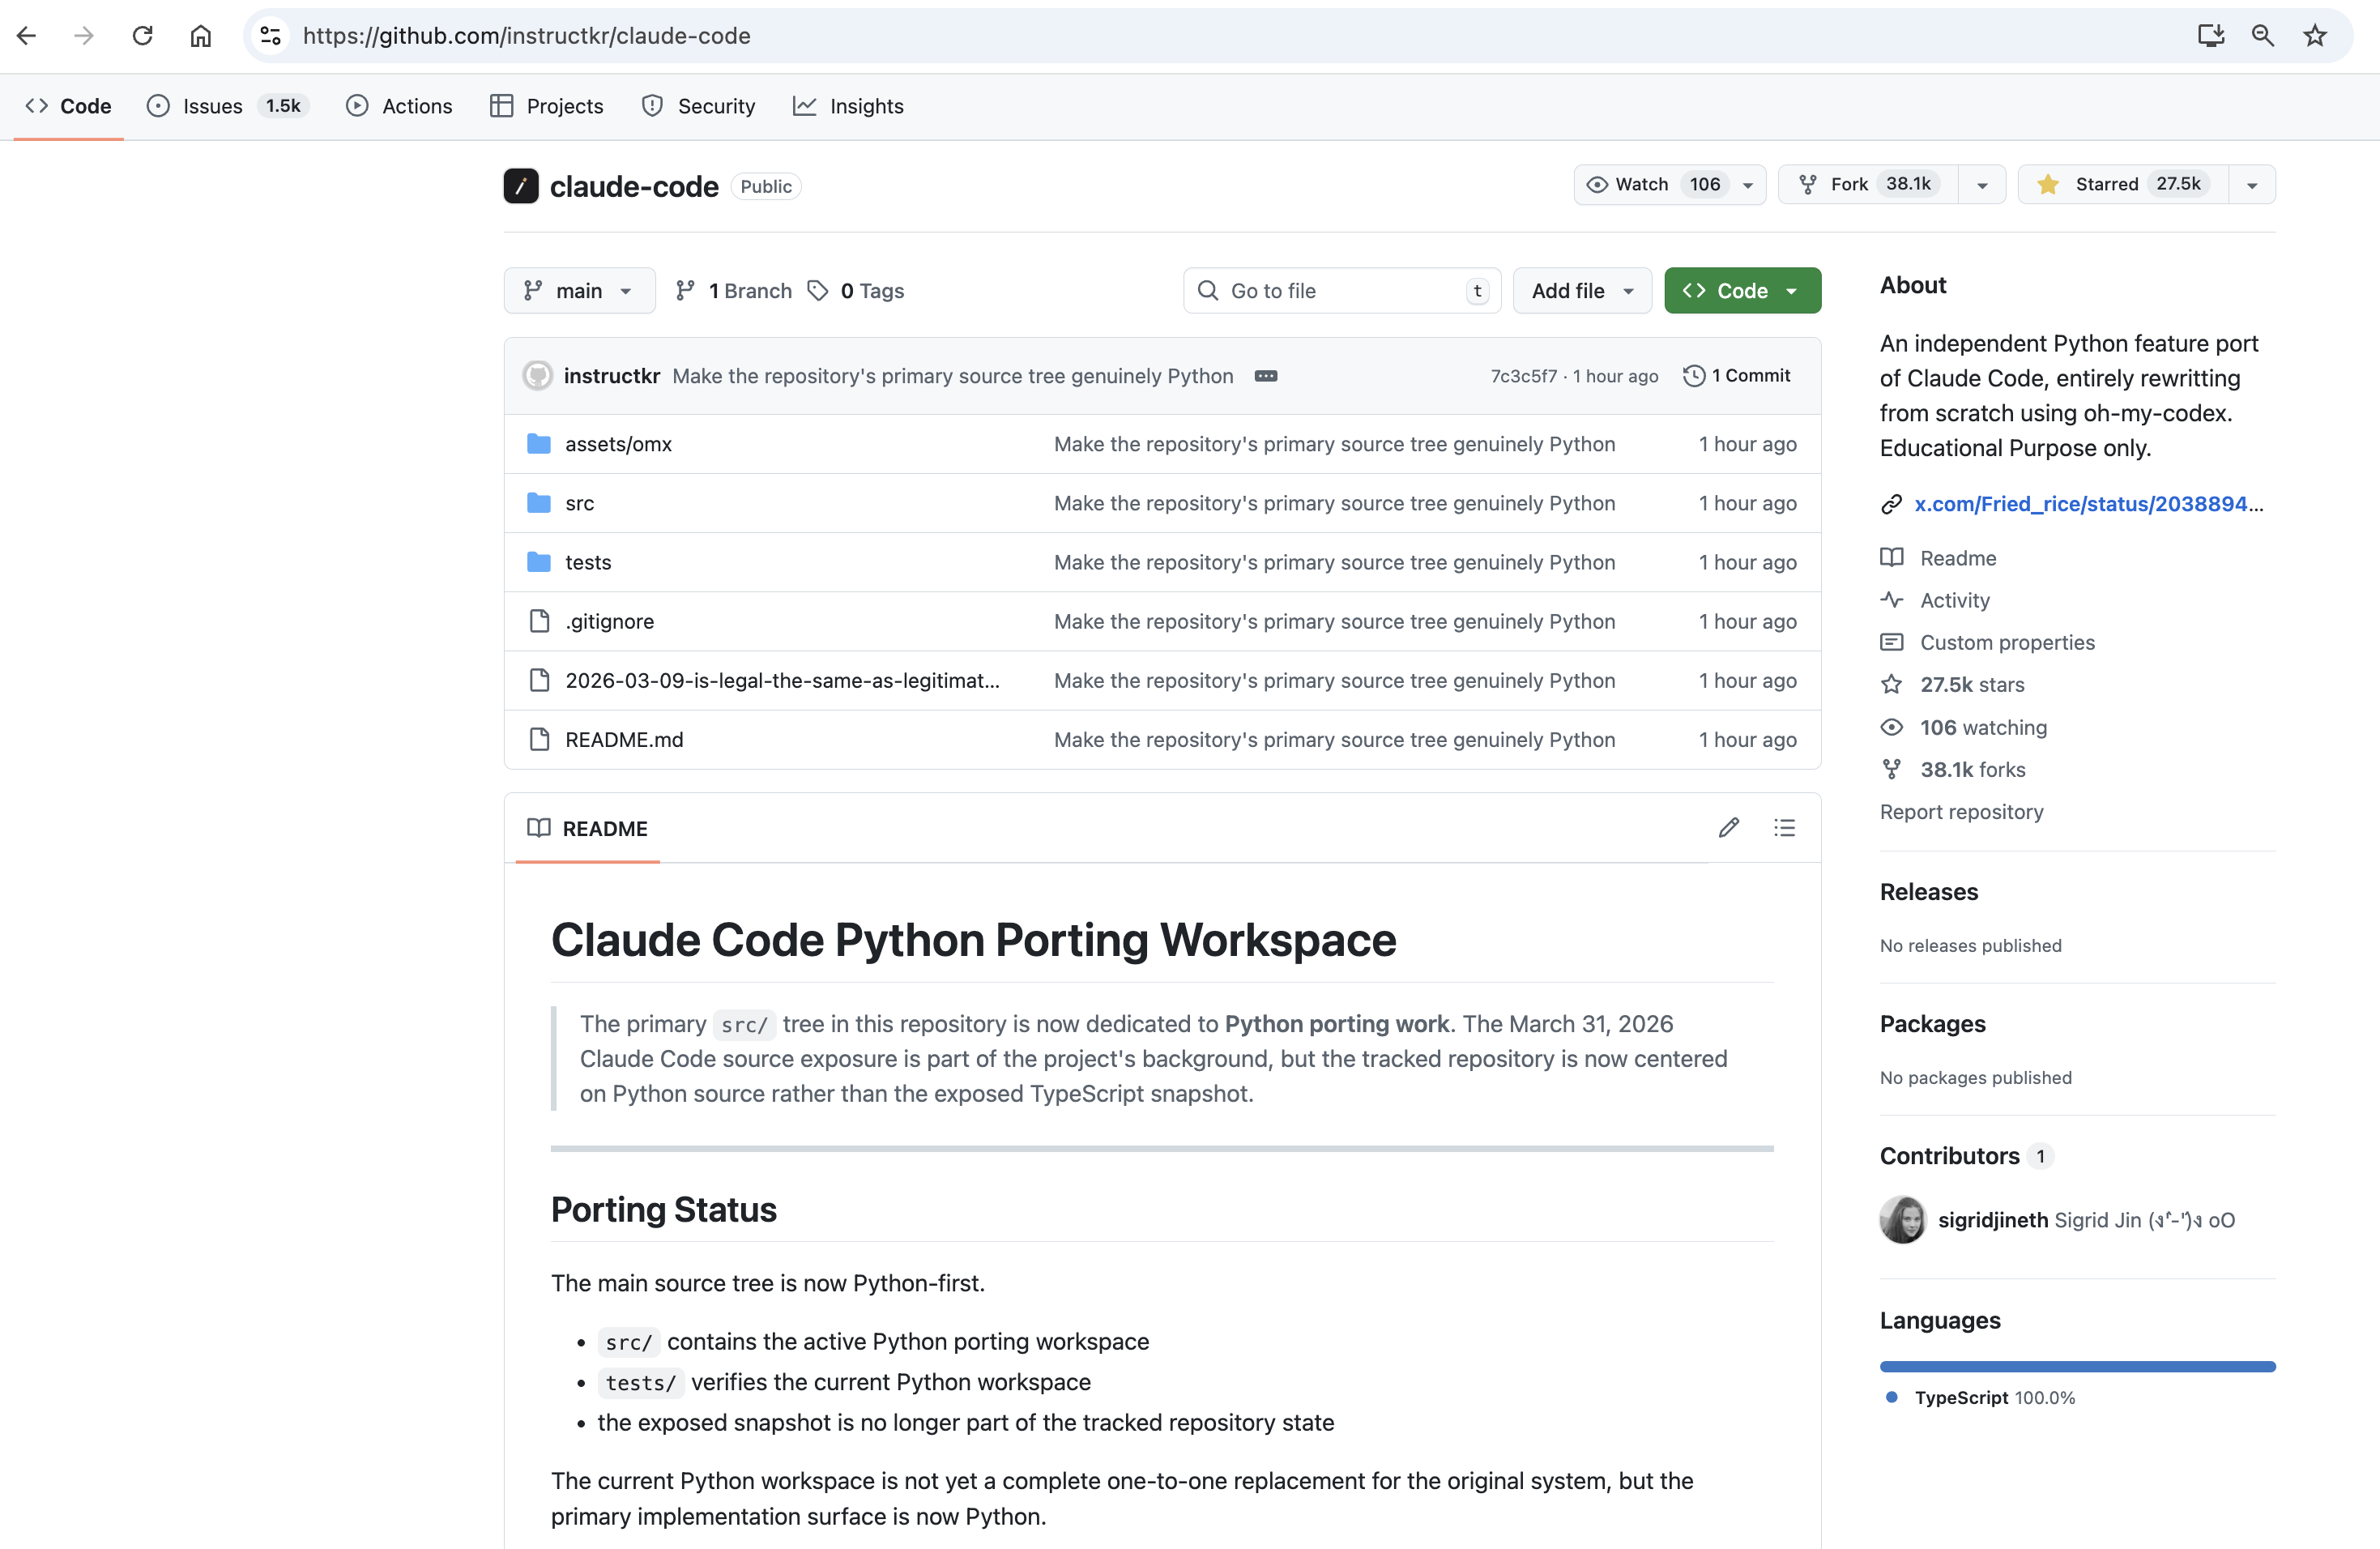The width and height of the screenshot is (2380, 1549).
Task: Open the README outline list icon
Action: [x=1784, y=827]
